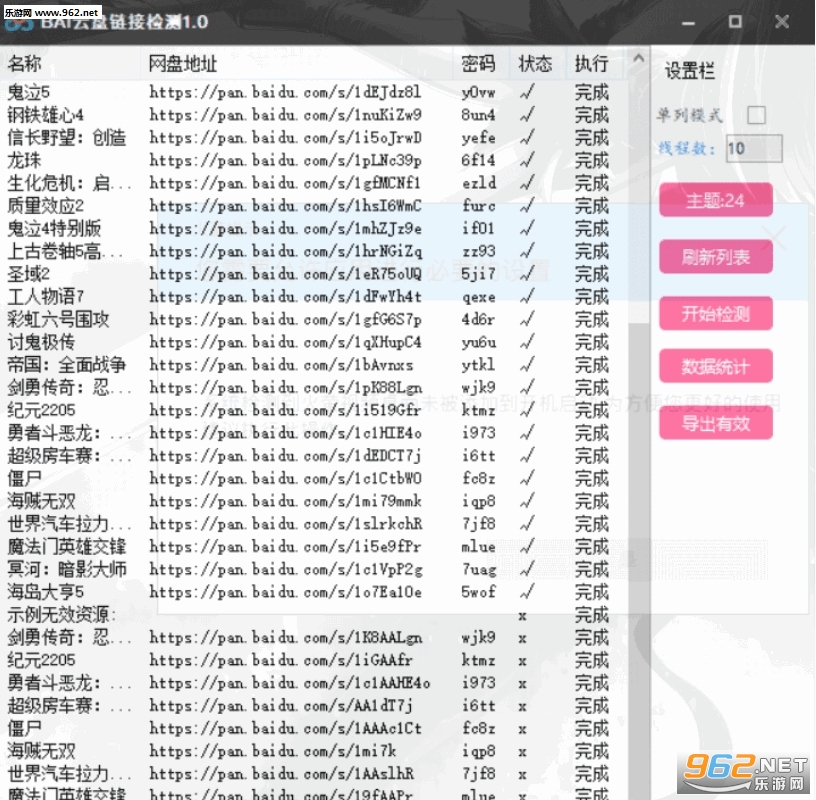
Task: Click the URL ending 1o7Ea10e
Action: click(x=285, y=592)
